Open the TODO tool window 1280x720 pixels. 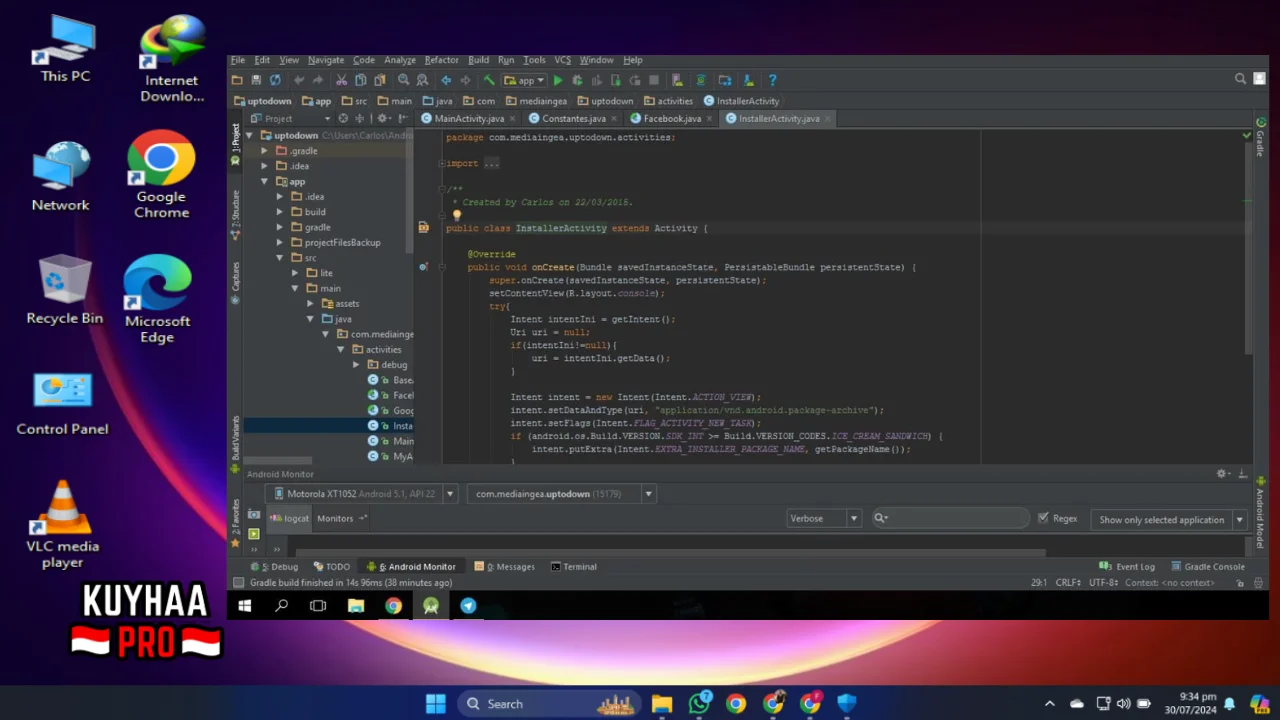pyautogui.click(x=331, y=566)
